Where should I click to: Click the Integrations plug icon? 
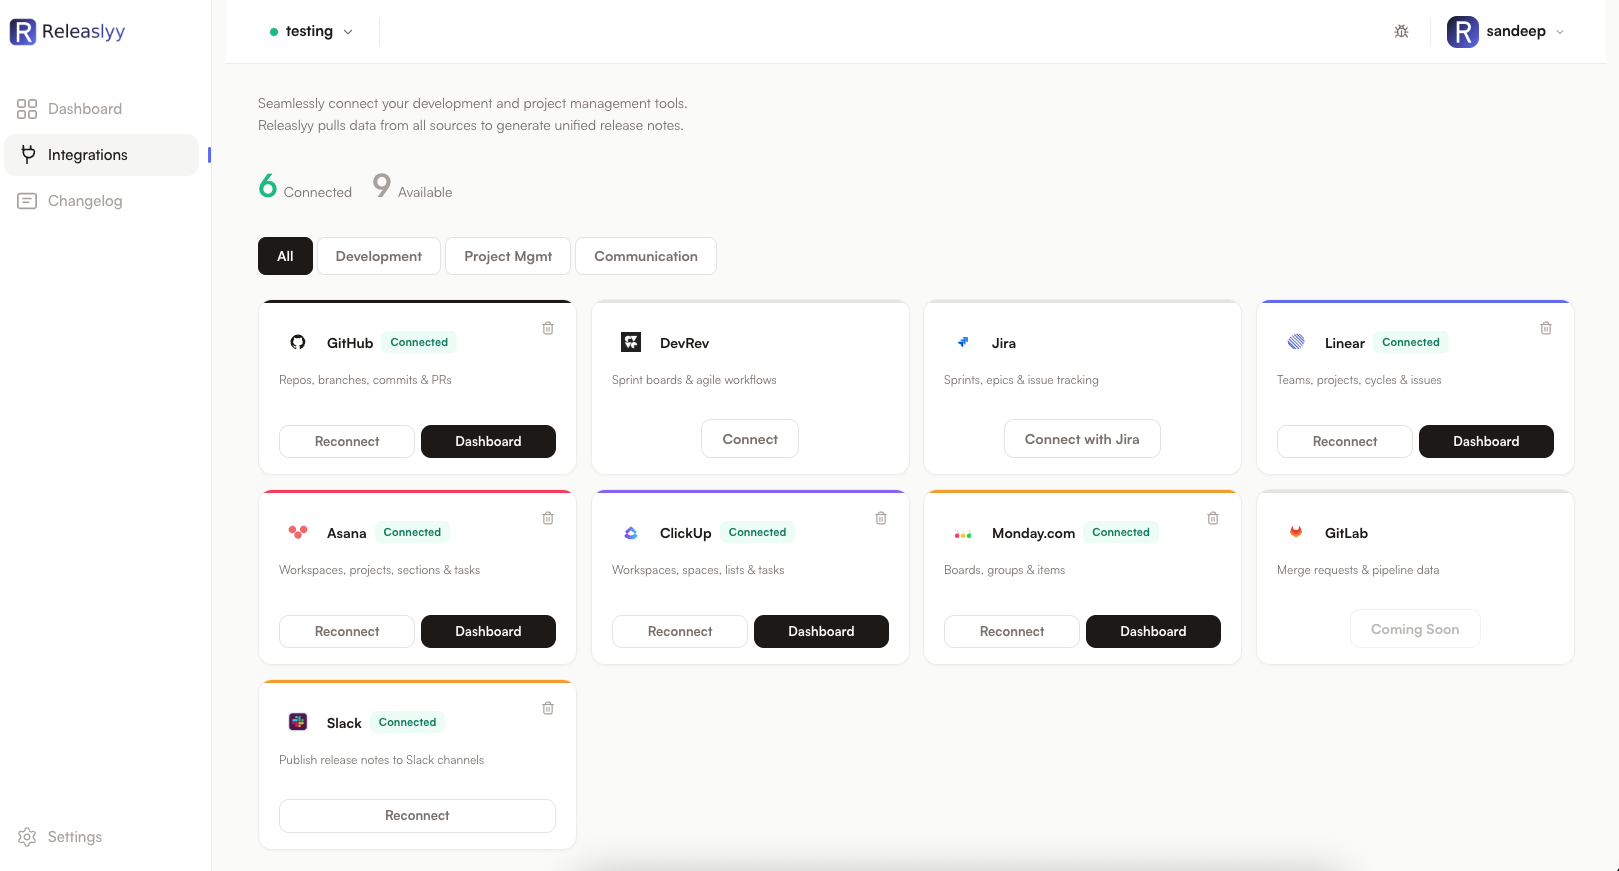pyautogui.click(x=28, y=155)
